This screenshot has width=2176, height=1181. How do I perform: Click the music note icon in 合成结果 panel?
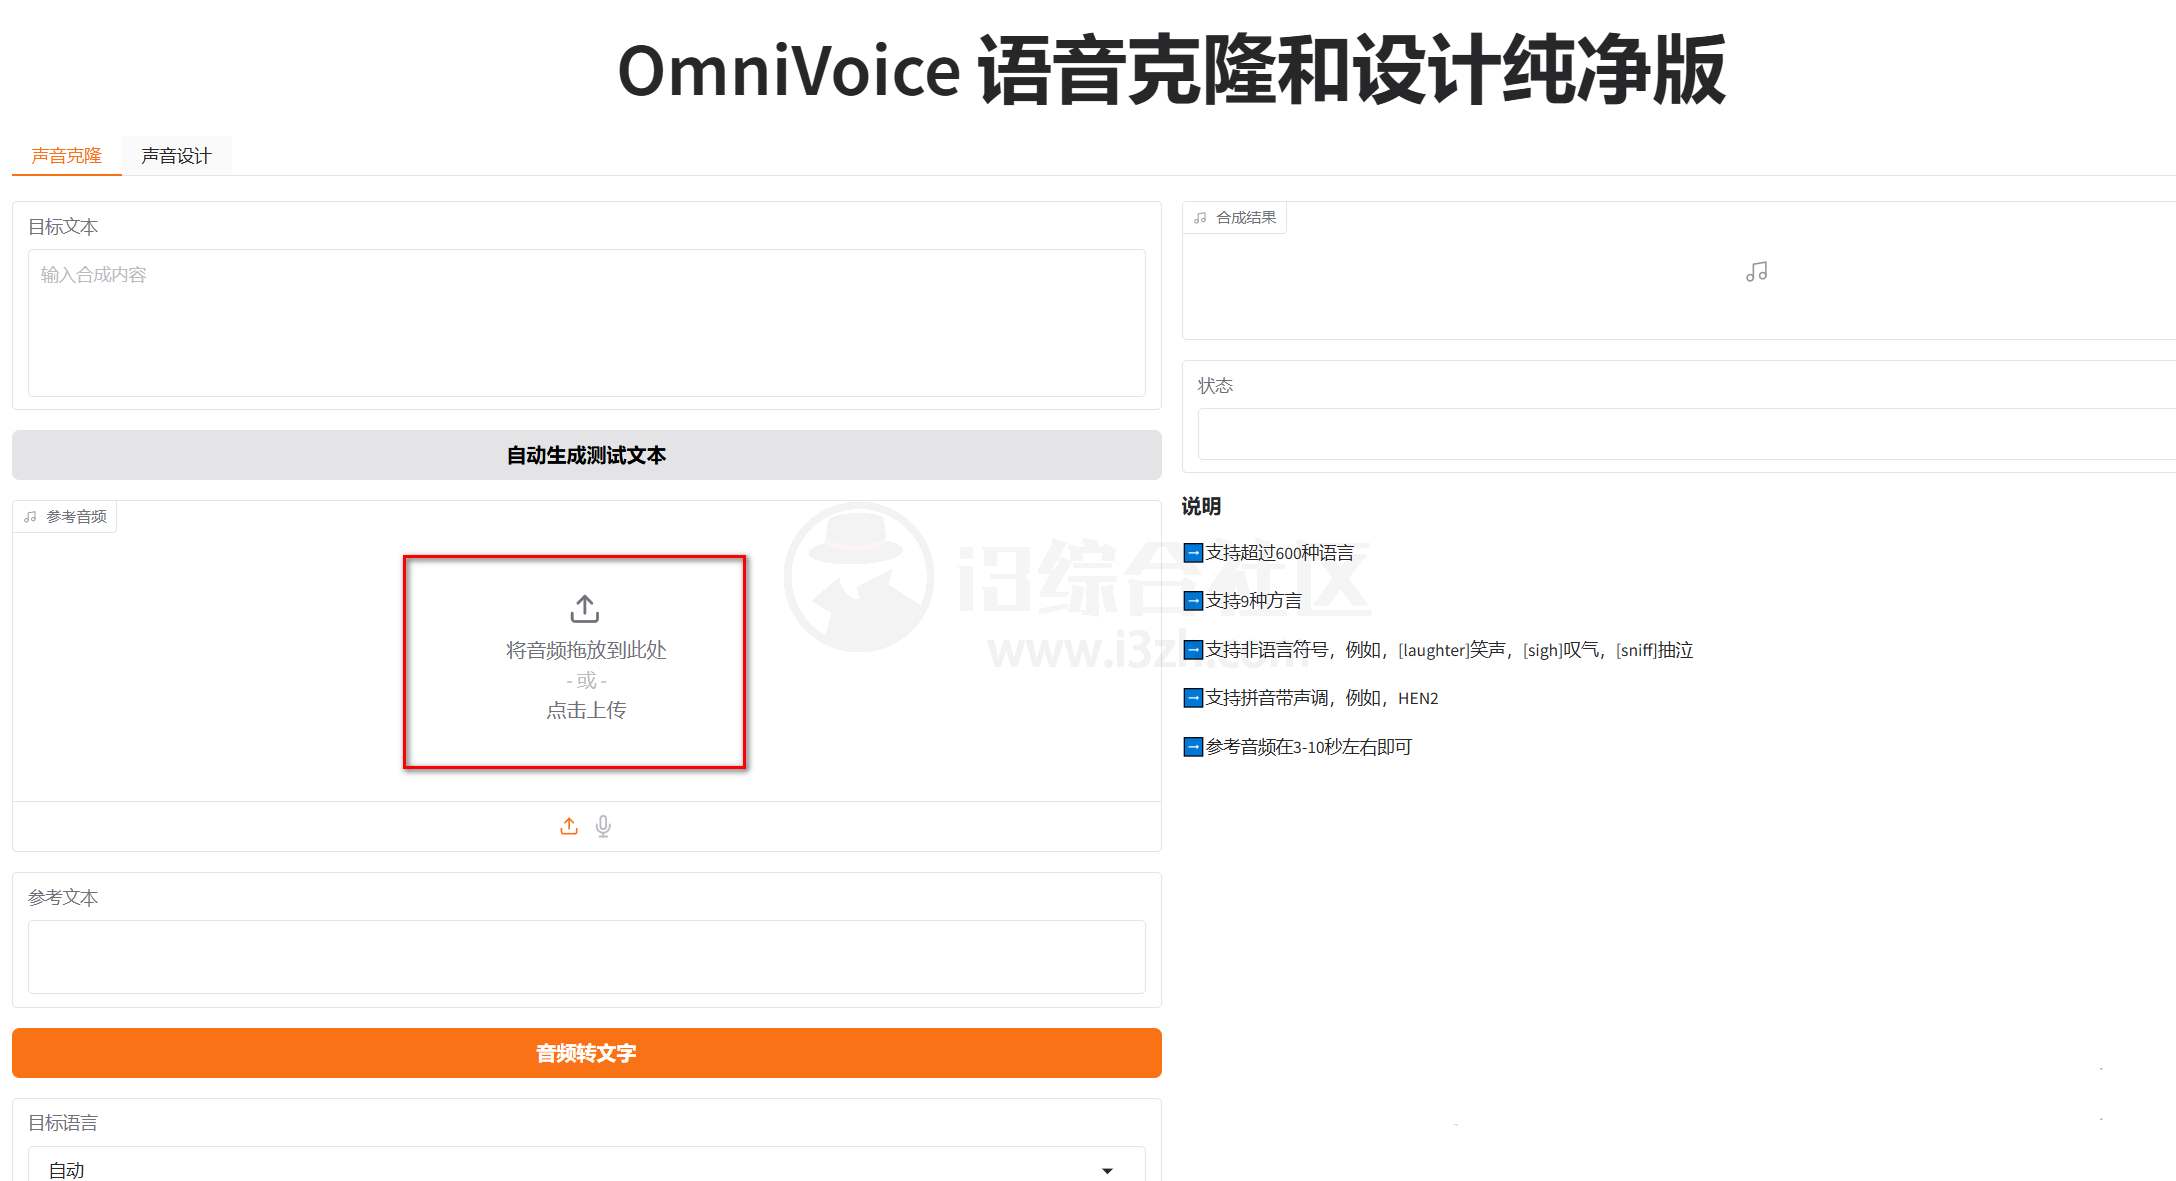pyautogui.click(x=1757, y=271)
